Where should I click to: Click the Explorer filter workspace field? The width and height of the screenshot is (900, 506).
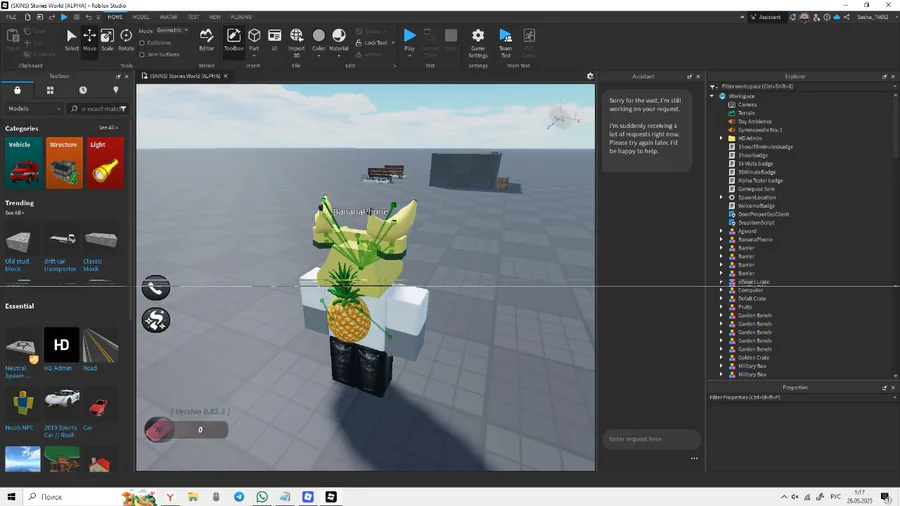coord(804,87)
